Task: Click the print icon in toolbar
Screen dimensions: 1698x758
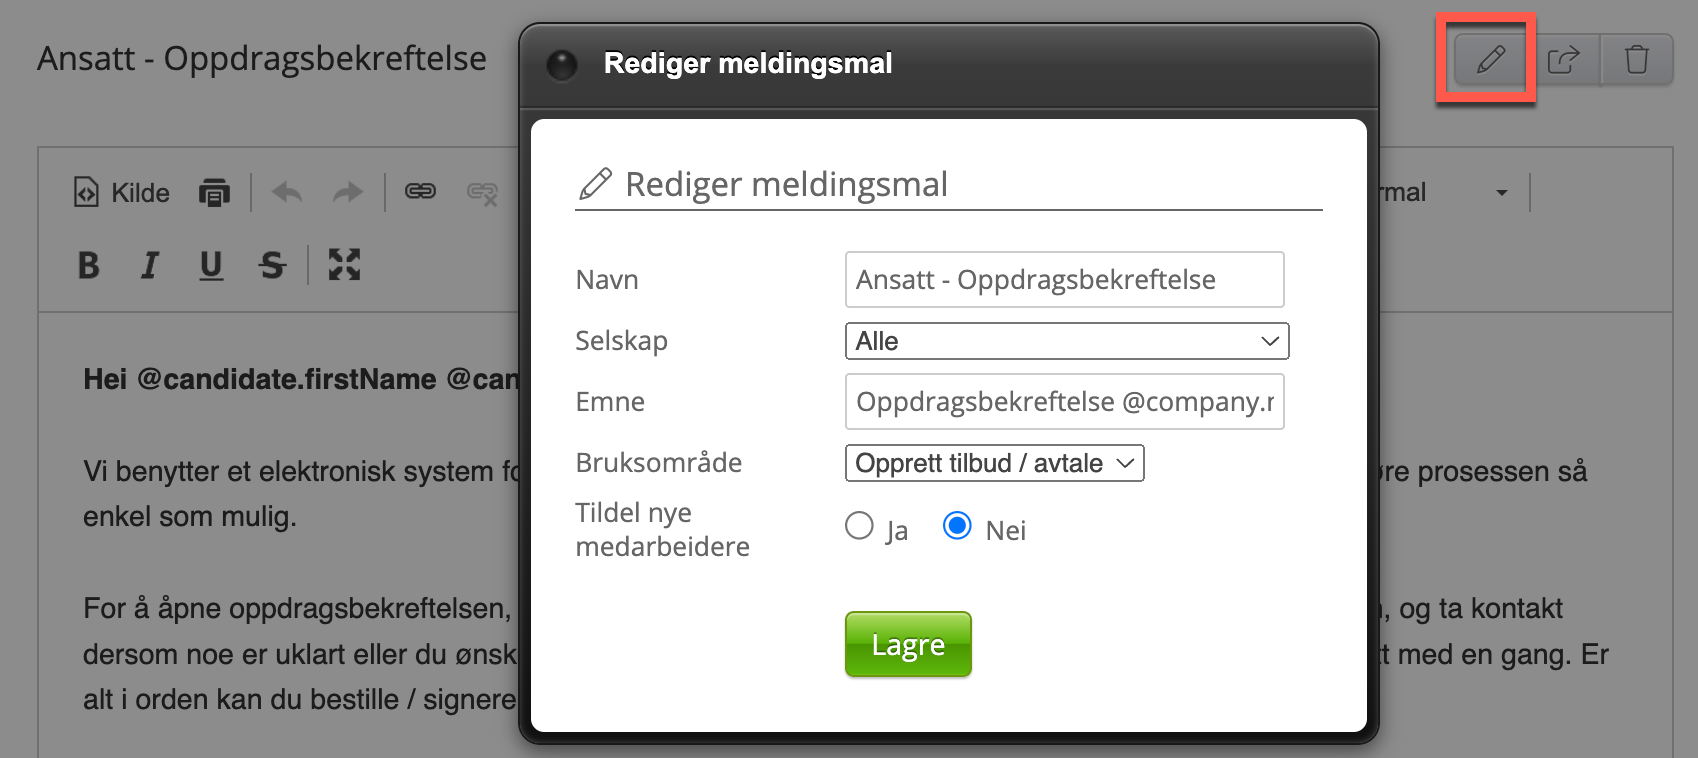Action: [x=214, y=192]
